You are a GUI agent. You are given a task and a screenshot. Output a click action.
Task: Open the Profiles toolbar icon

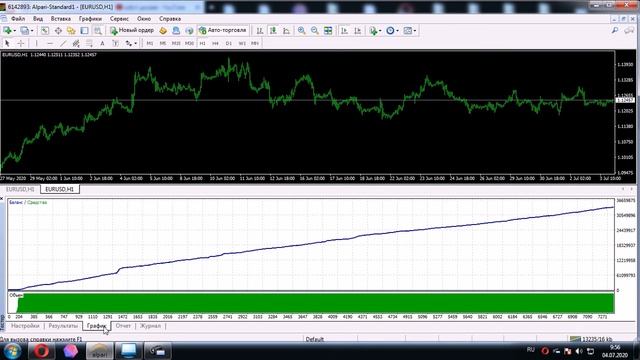[24, 31]
